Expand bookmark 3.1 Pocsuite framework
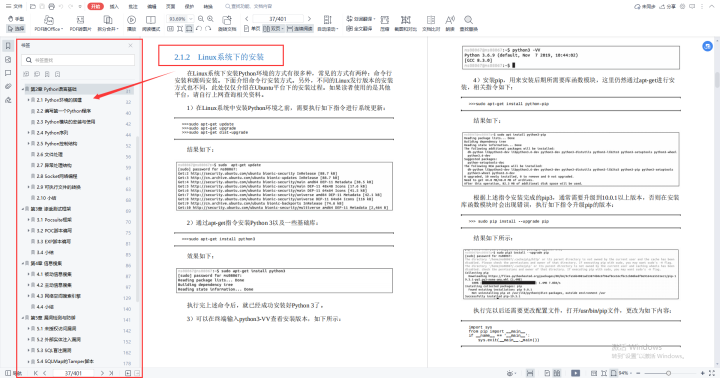 [x=28, y=220]
